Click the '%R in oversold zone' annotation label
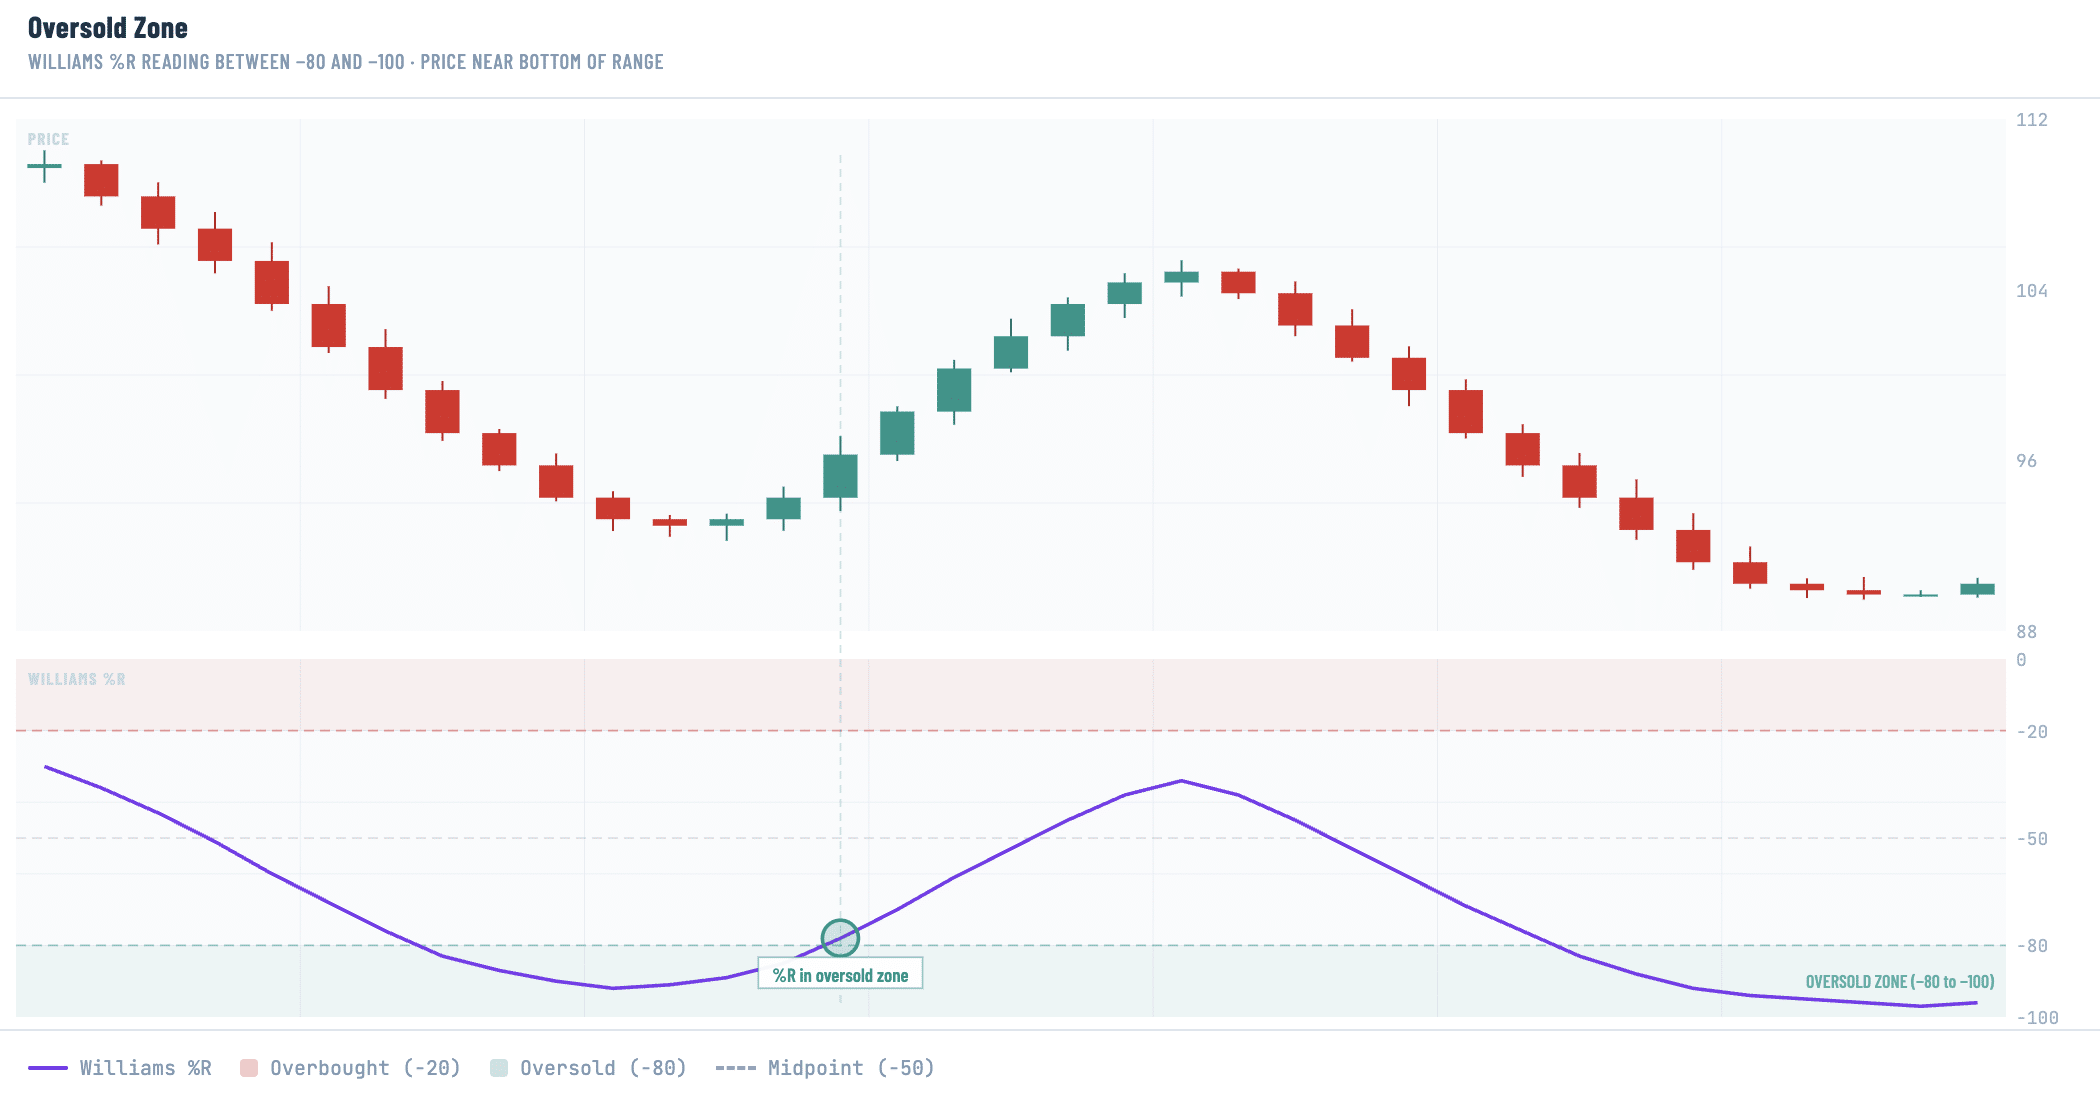 (x=840, y=974)
